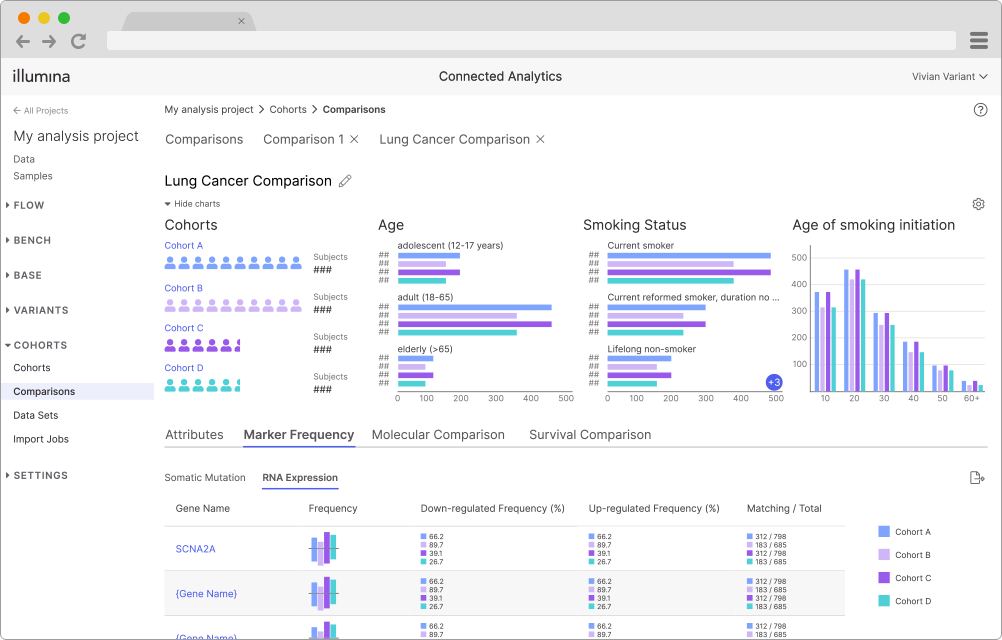The image size is (1002, 640).
Task: Open Data Sets in the sidebar
Action: 36,415
